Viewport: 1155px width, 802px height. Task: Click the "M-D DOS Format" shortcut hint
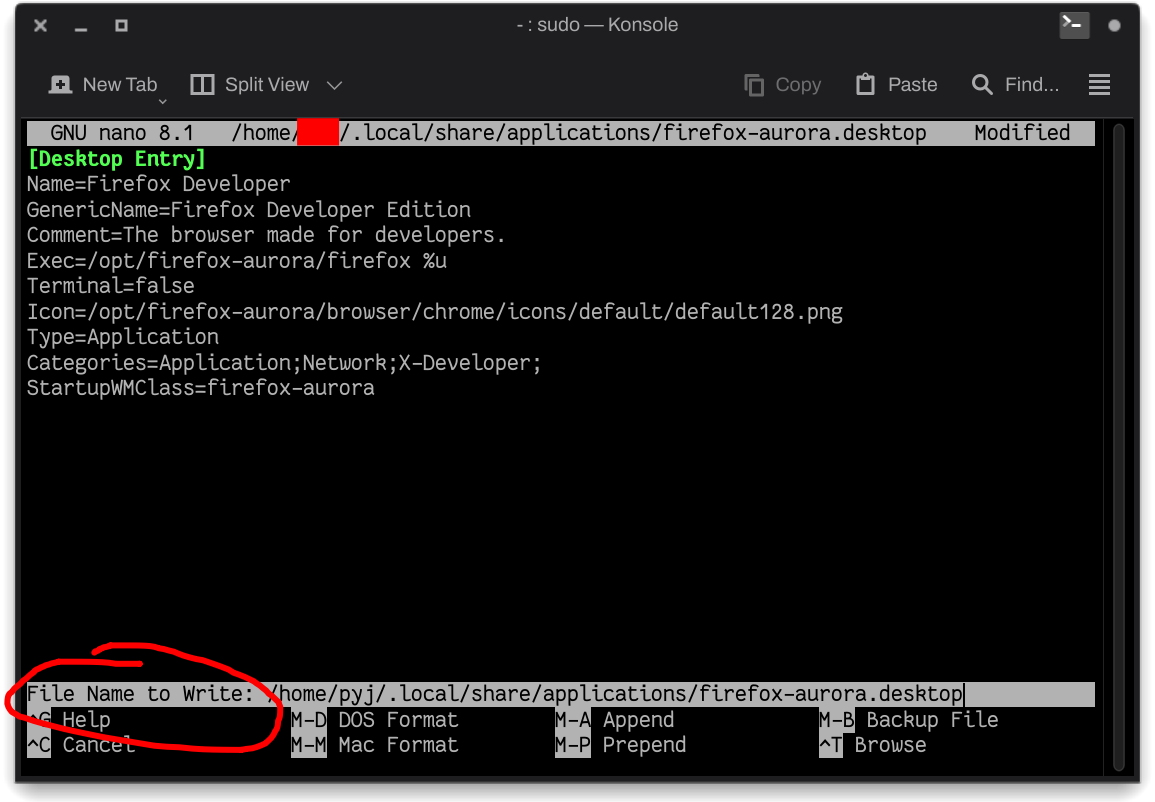(374, 720)
